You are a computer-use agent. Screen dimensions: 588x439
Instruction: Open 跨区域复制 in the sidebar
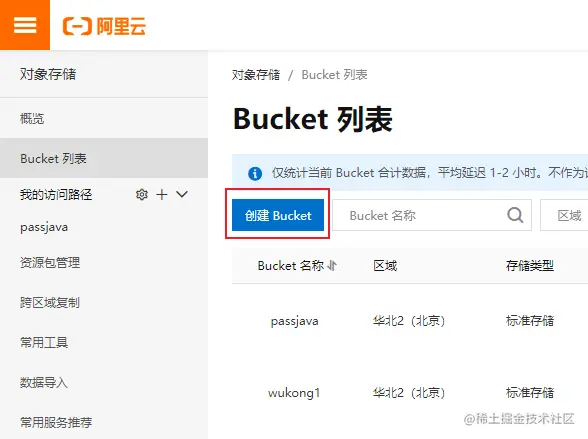pos(50,302)
